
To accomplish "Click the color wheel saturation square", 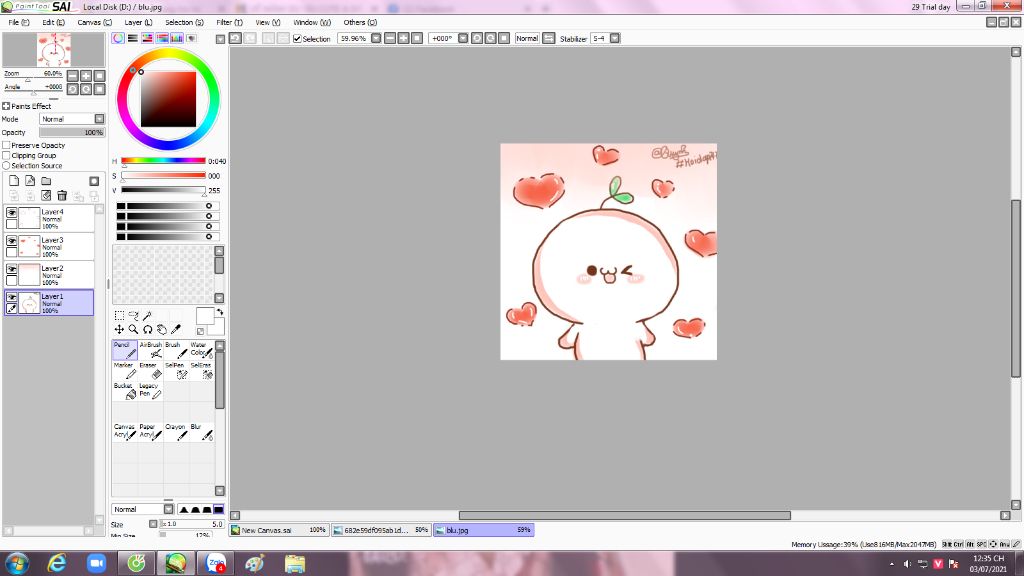I will [x=168, y=99].
